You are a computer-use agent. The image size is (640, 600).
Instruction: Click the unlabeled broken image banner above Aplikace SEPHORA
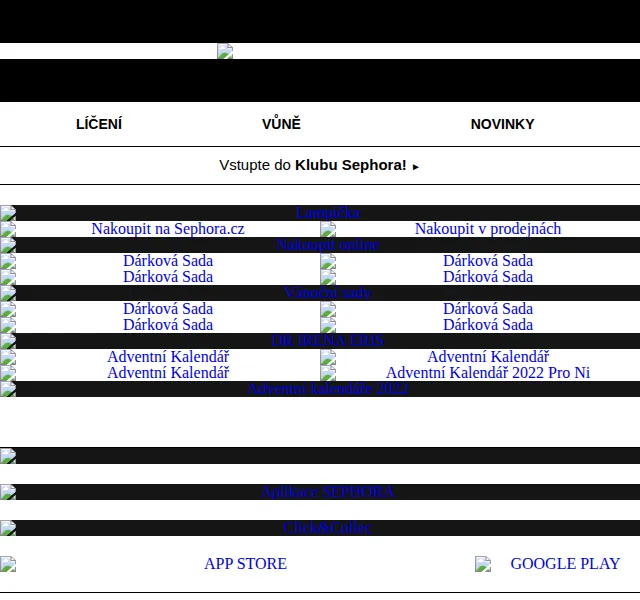[320, 456]
